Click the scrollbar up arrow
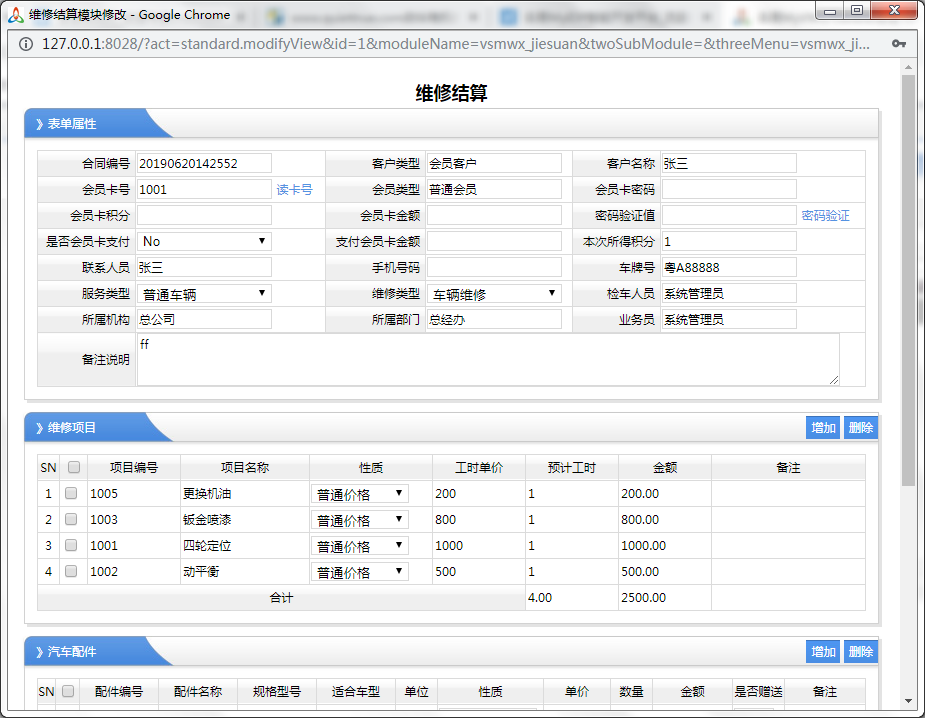 tap(908, 66)
